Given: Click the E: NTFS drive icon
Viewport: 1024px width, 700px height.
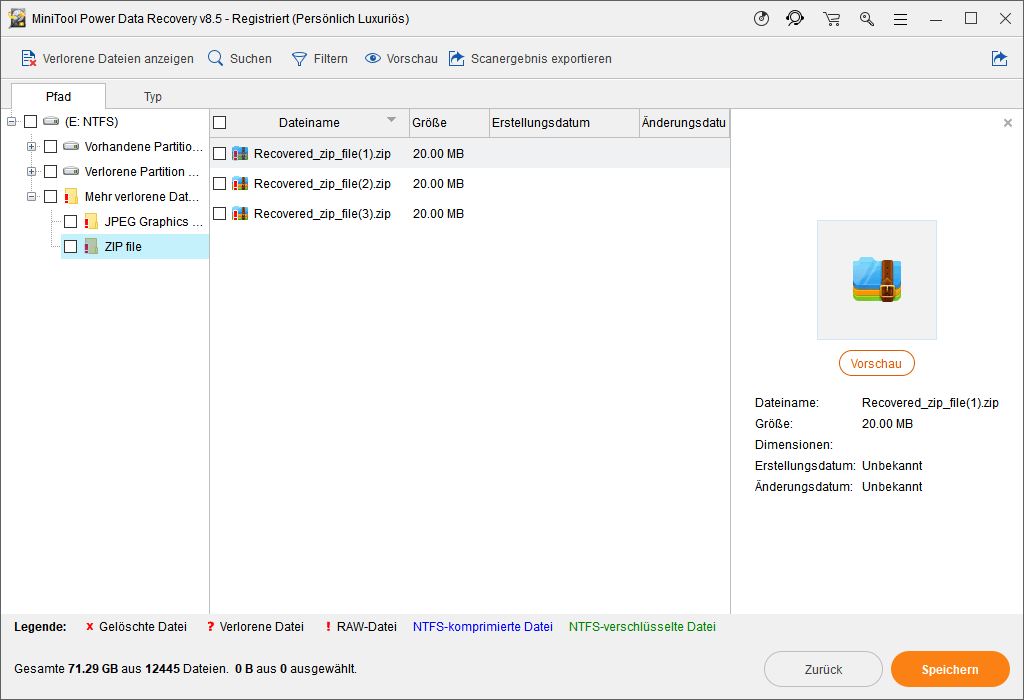Looking at the screenshot, I should click(x=51, y=121).
